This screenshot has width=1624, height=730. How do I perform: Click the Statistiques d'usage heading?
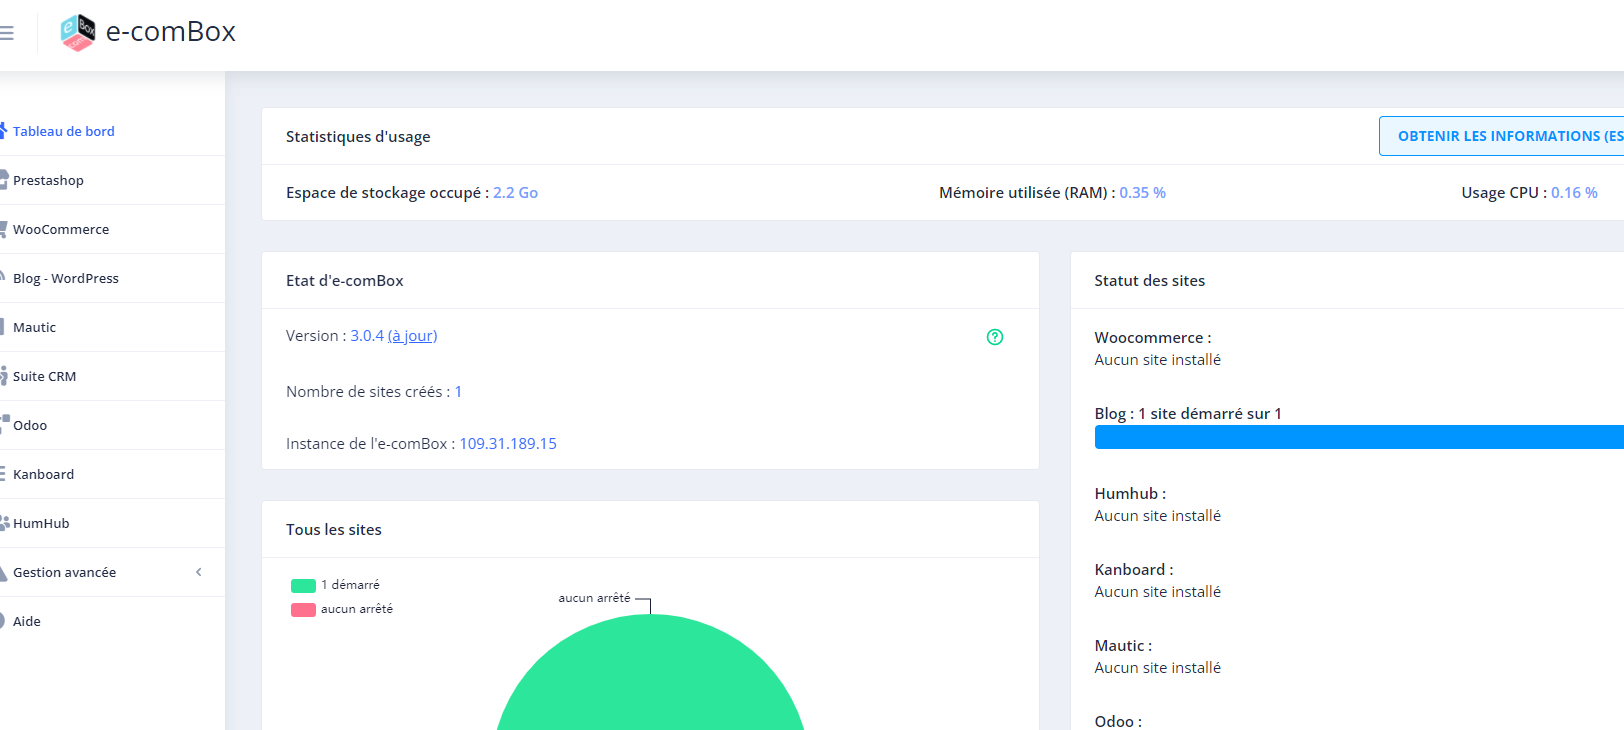(358, 137)
